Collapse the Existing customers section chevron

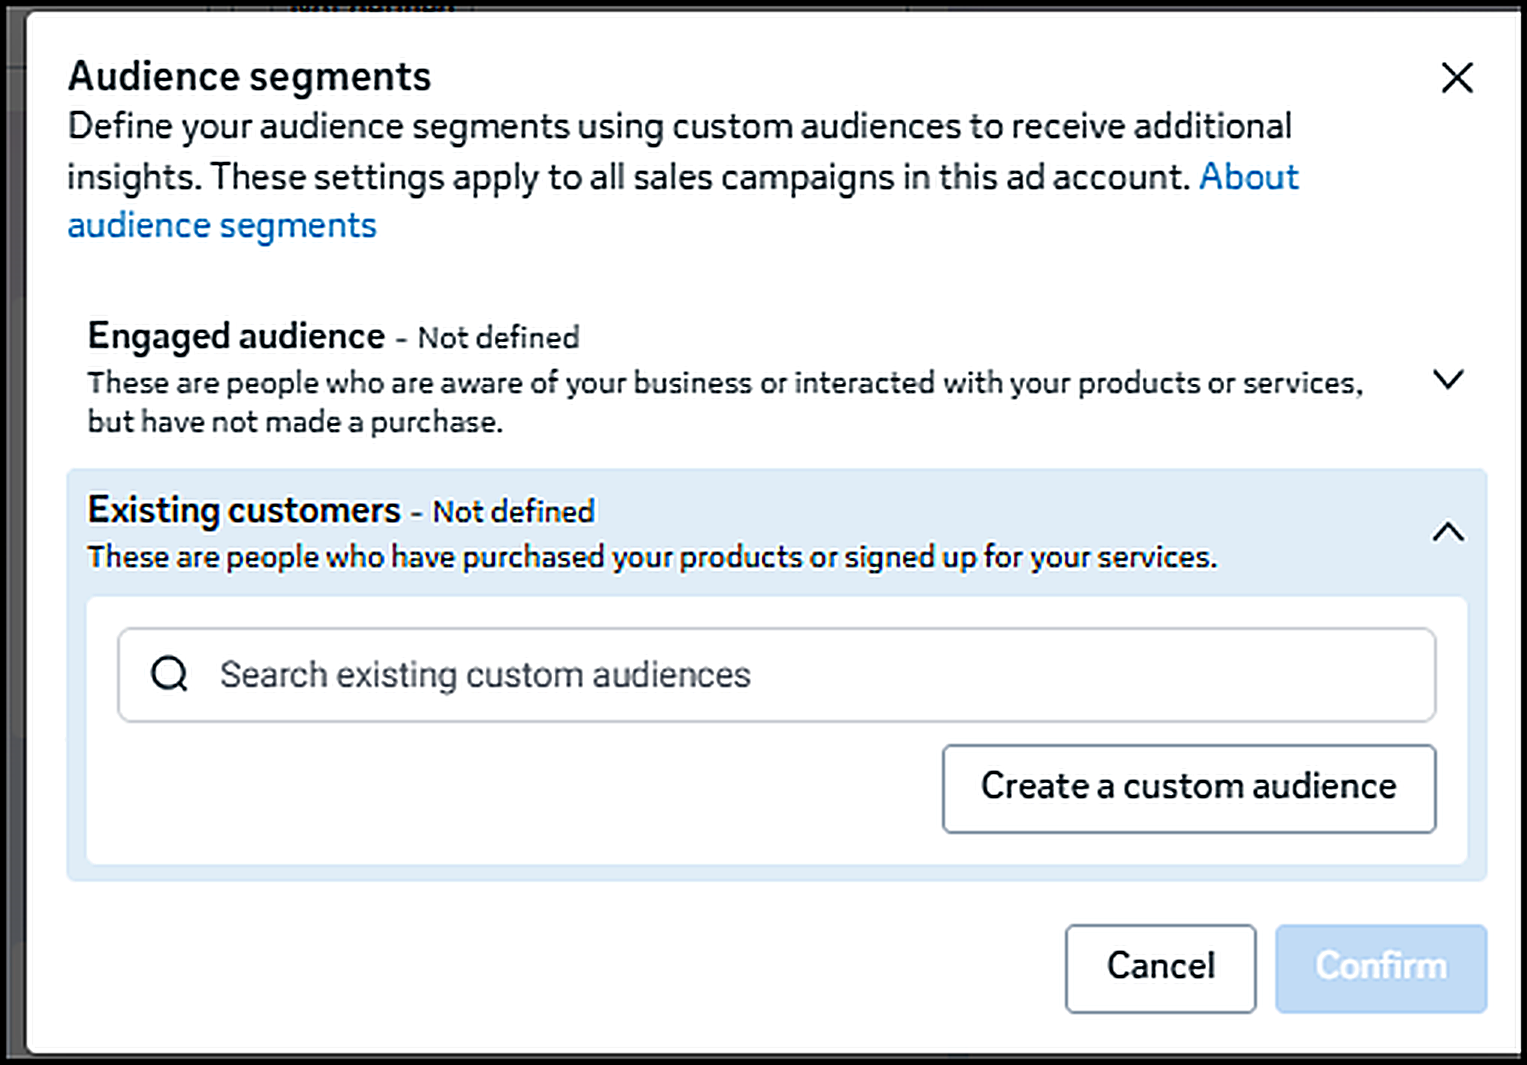click(1448, 532)
